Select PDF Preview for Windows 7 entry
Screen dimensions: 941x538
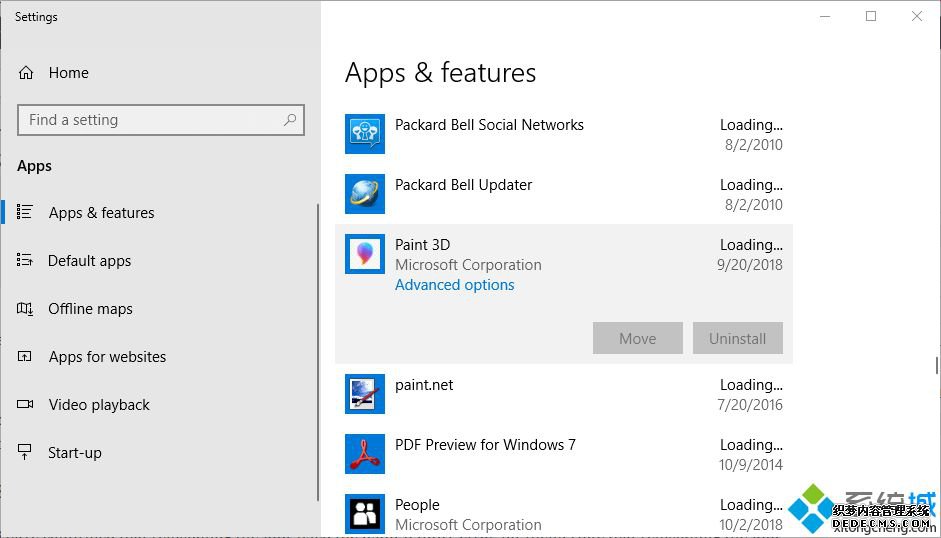point(564,454)
